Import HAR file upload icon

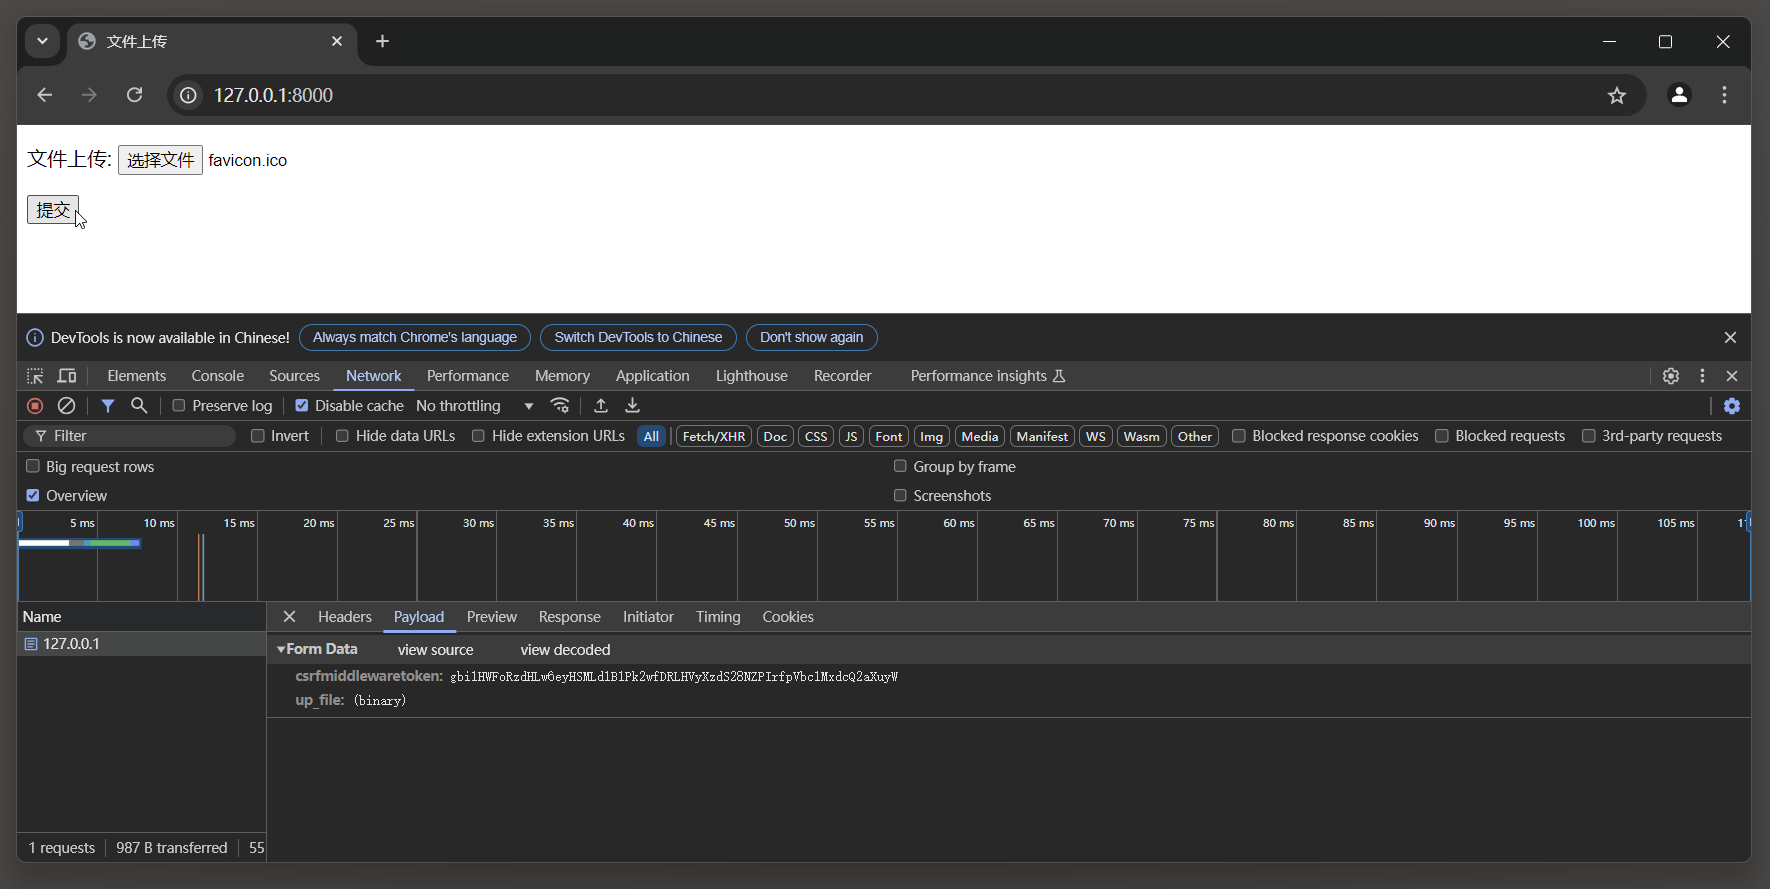point(601,406)
